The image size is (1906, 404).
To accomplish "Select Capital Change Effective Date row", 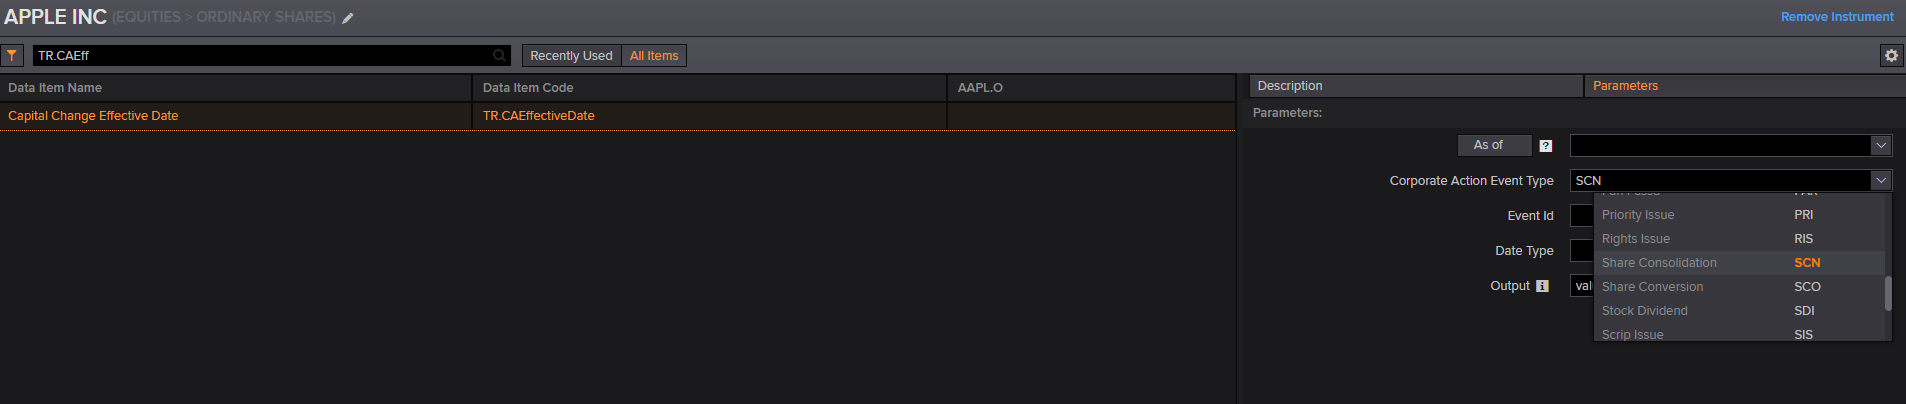I will coord(617,116).
